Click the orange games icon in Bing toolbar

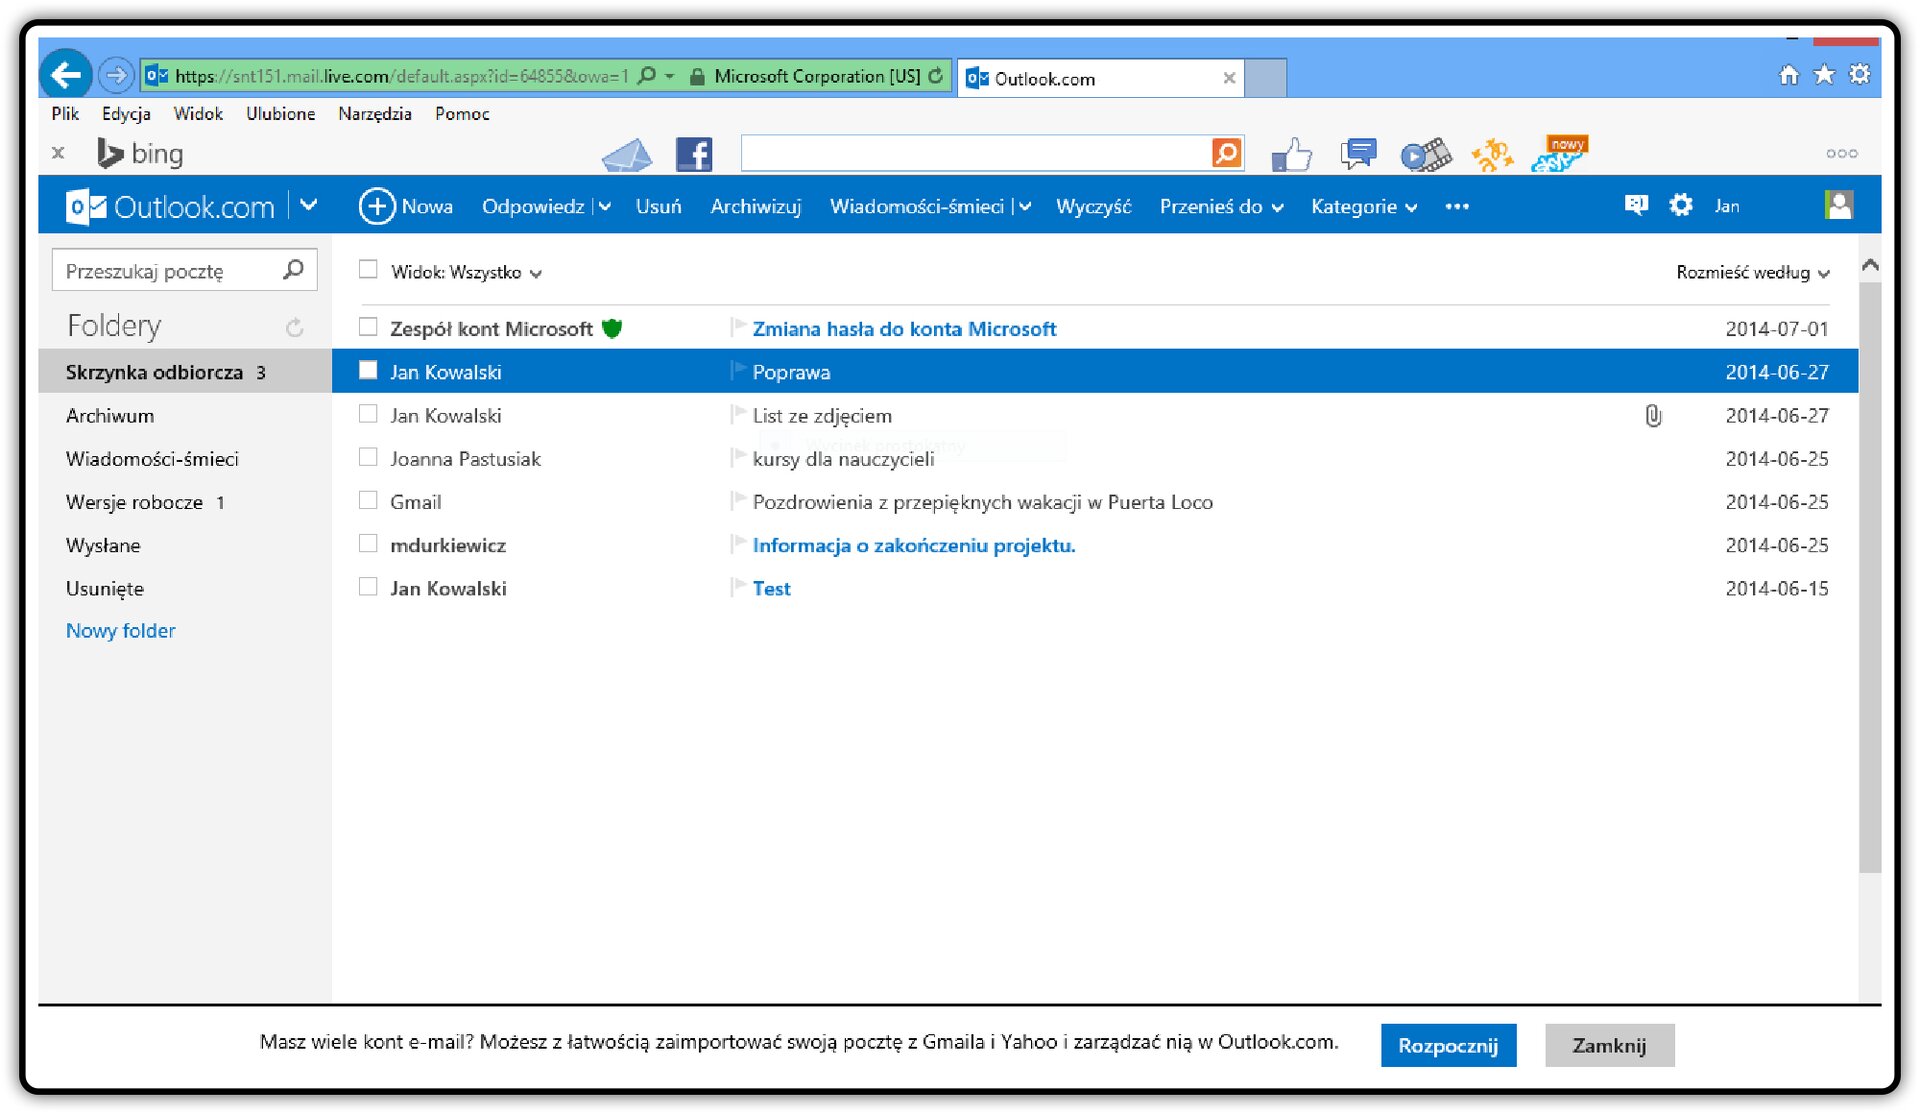[x=1492, y=155]
